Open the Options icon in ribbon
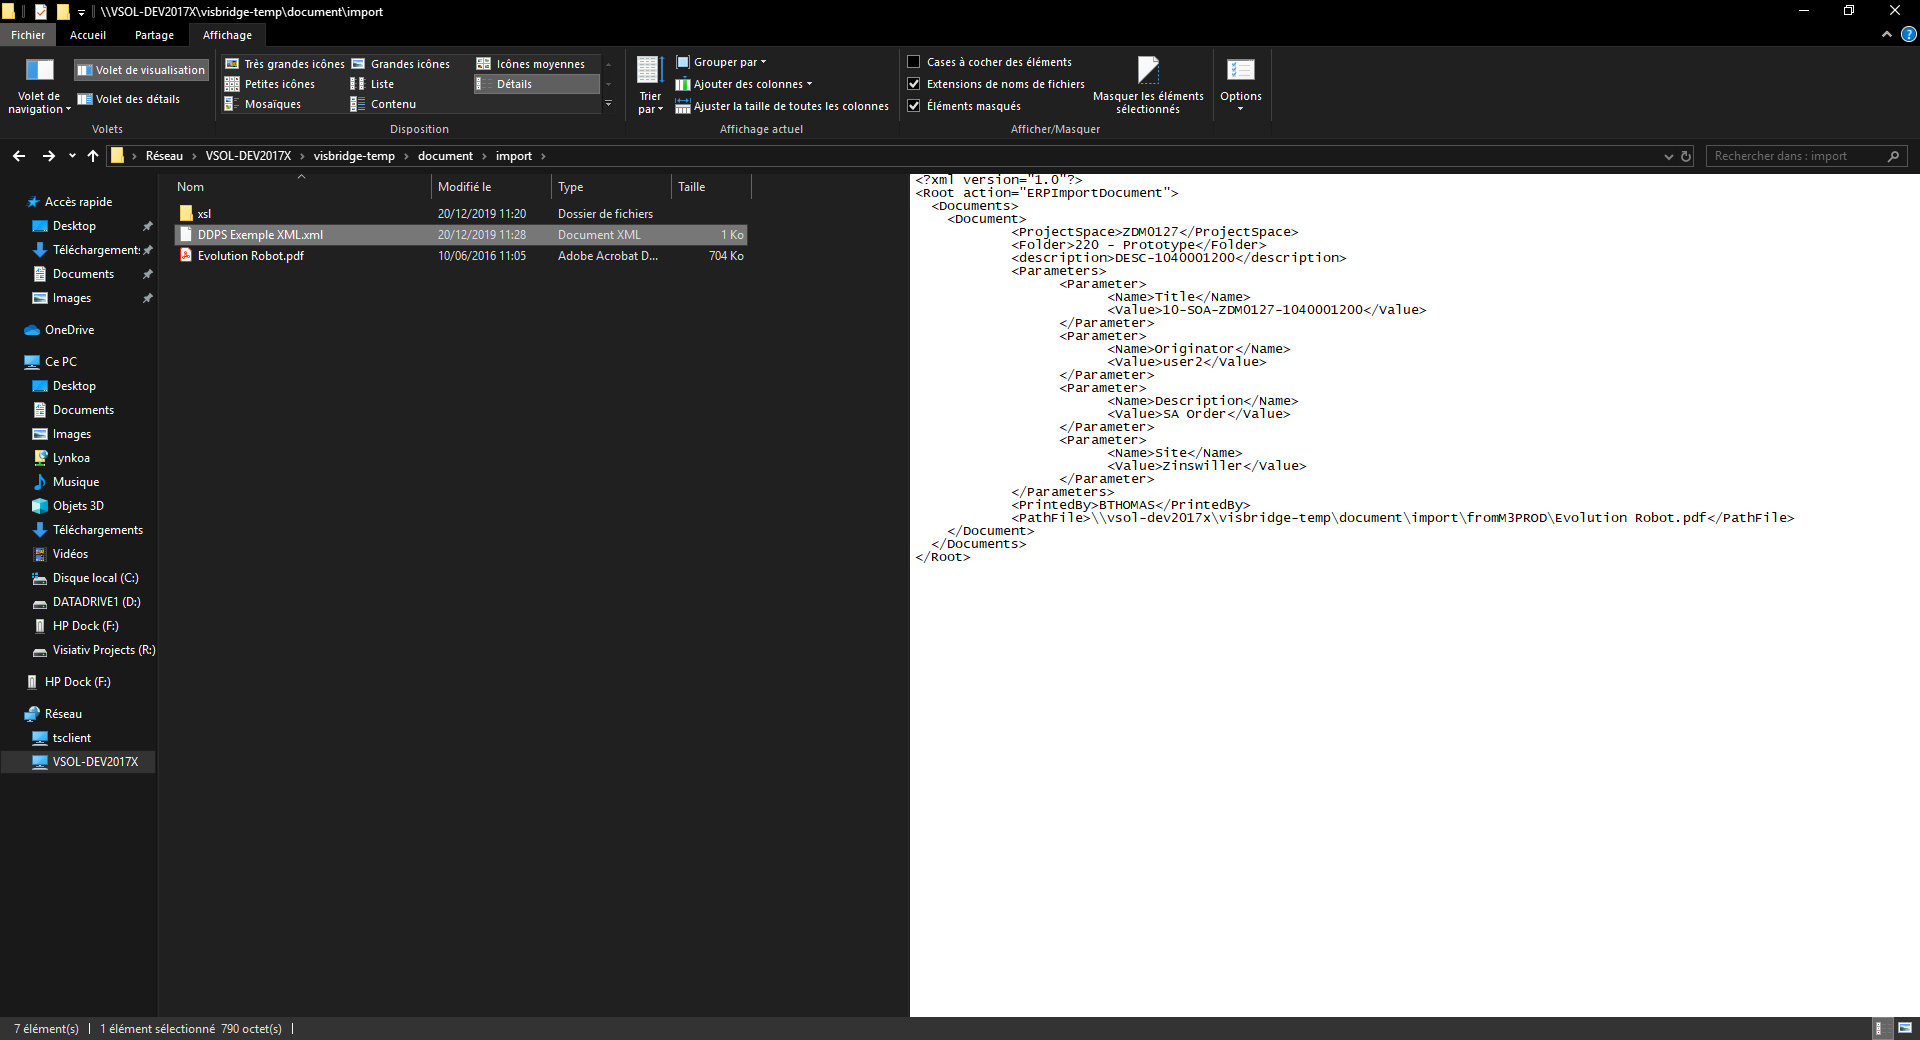 pyautogui.click(x=1240, y=71)
